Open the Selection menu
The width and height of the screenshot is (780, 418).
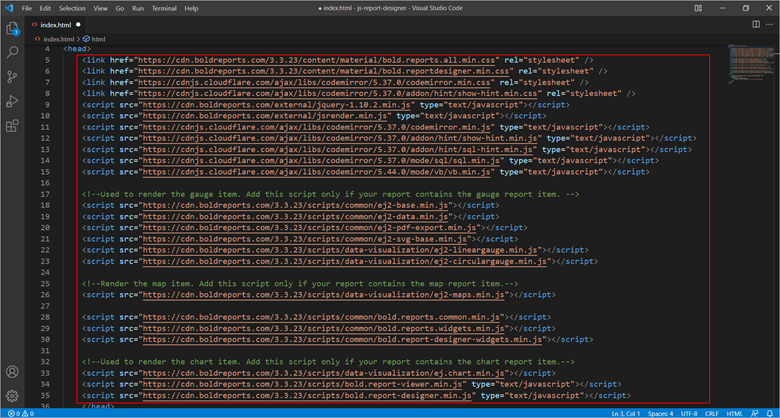point(72,8)
